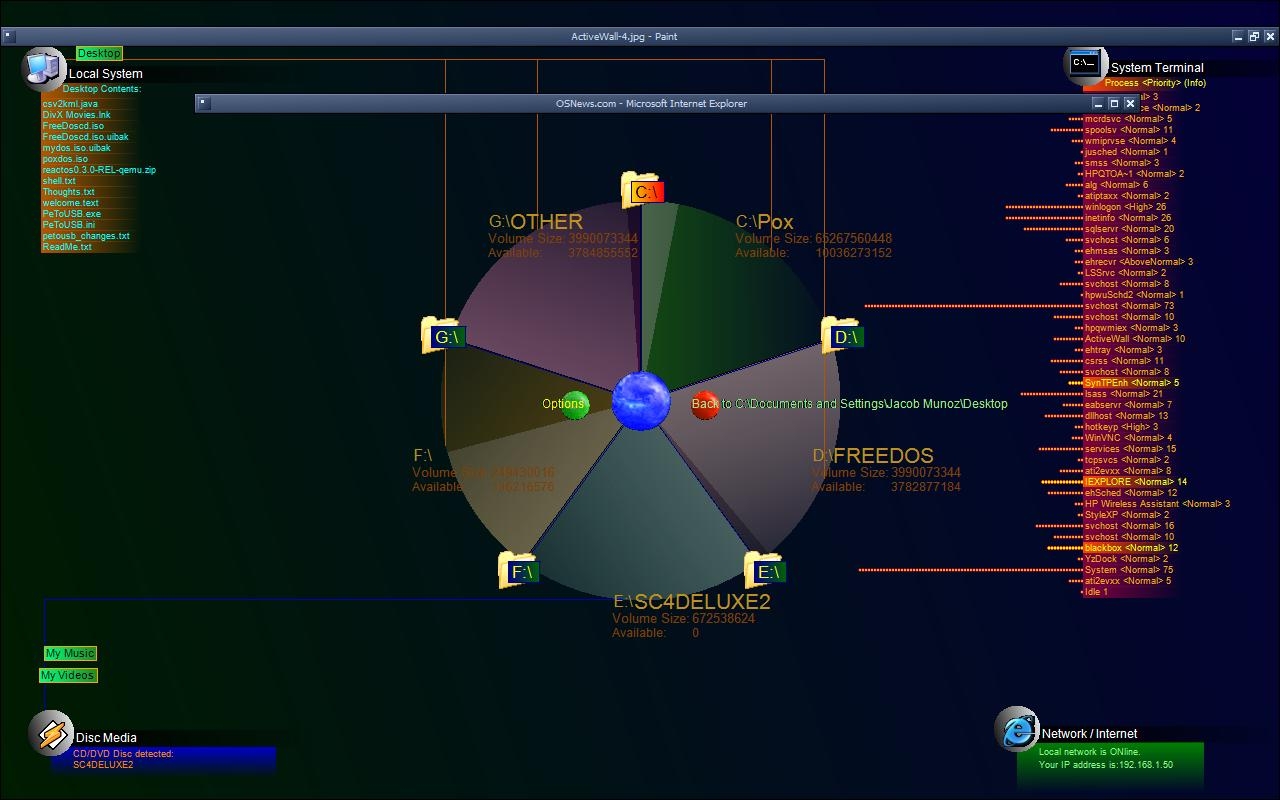Open the Internet Explorer window system menu icon

pyautogui.click(x=203, y=103)
